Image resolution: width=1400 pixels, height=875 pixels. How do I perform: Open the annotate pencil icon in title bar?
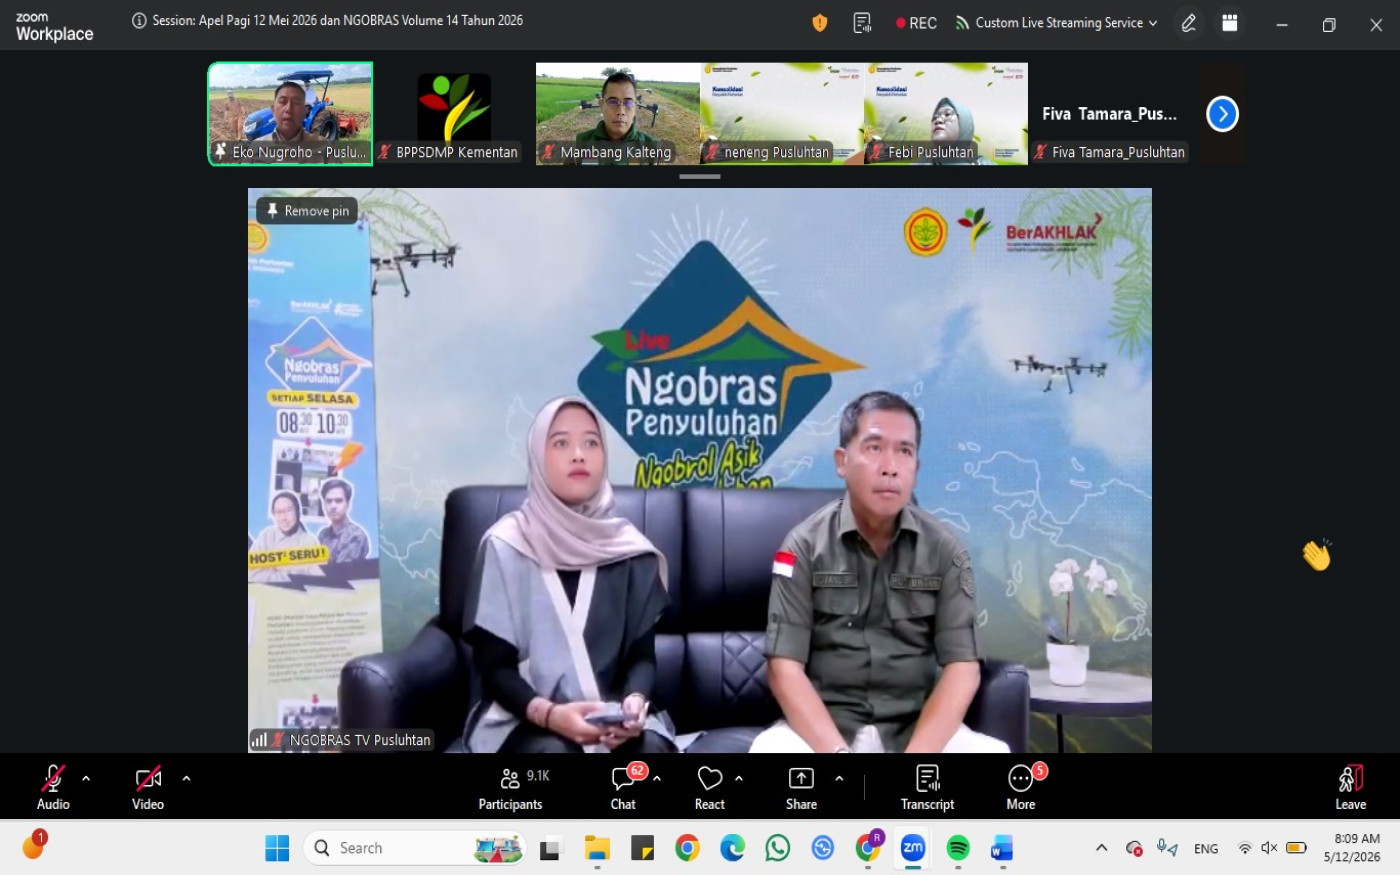(x=1189, y=23)
